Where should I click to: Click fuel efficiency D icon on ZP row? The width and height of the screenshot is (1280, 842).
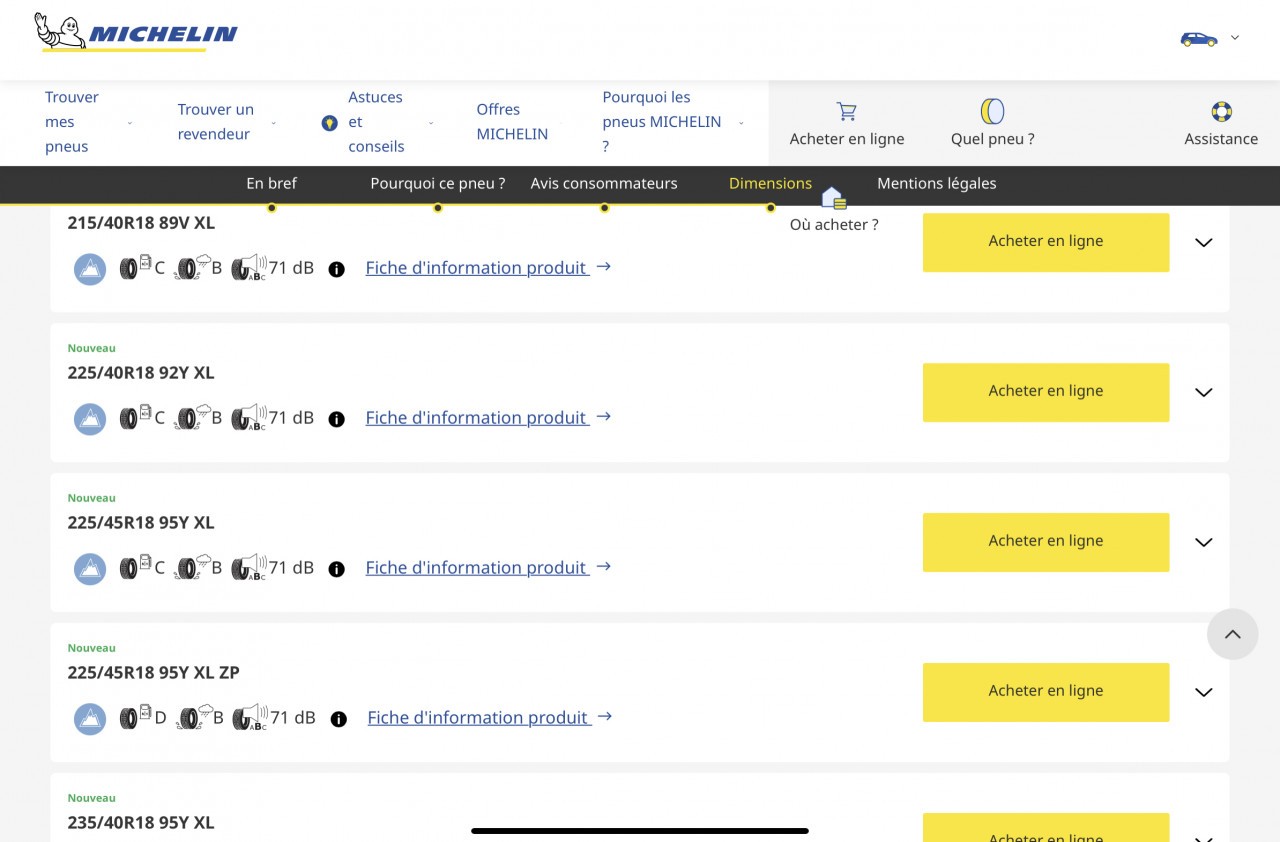(136, 717)
